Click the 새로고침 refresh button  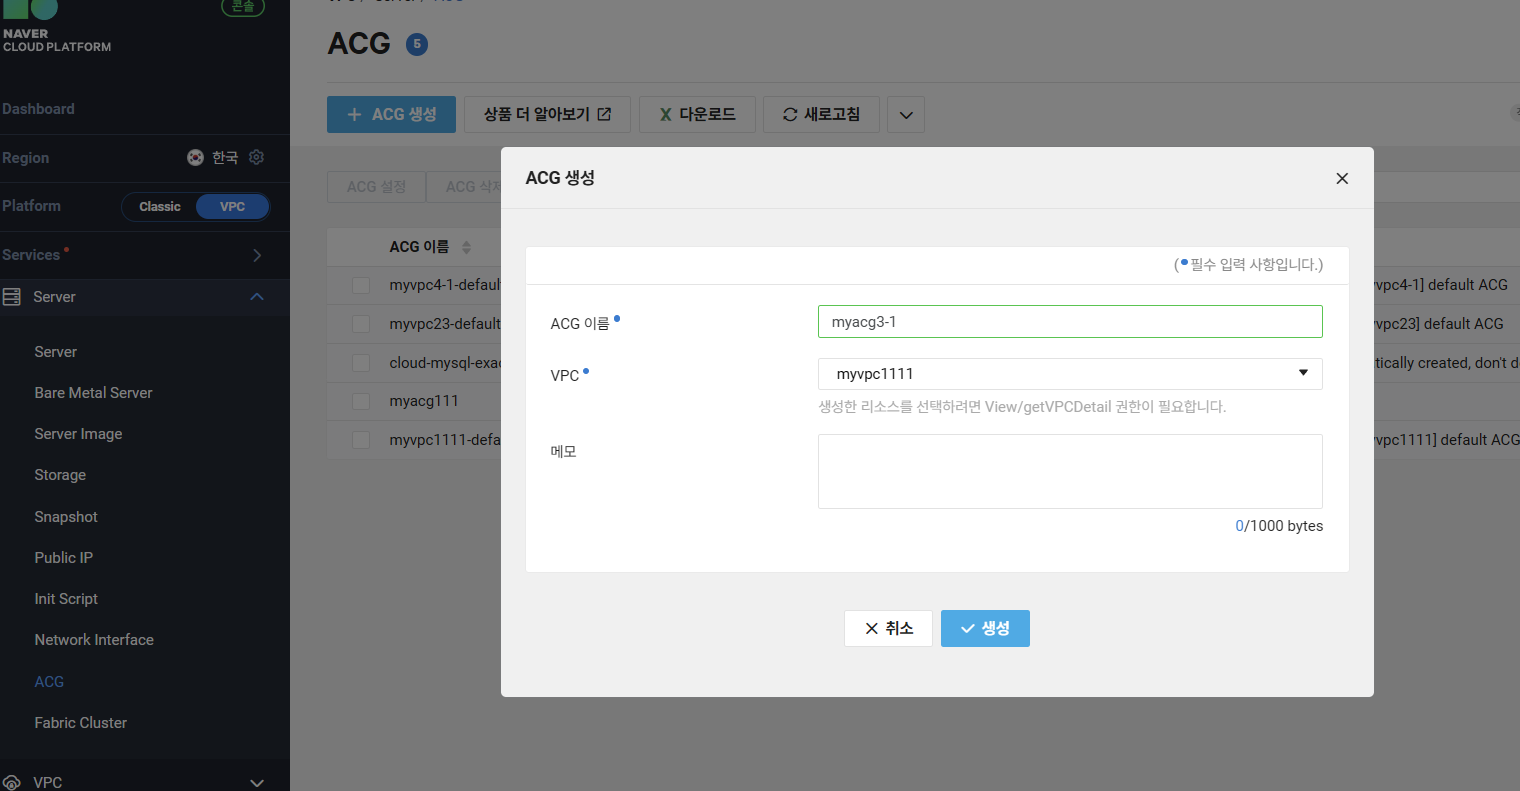click(821, 115)
